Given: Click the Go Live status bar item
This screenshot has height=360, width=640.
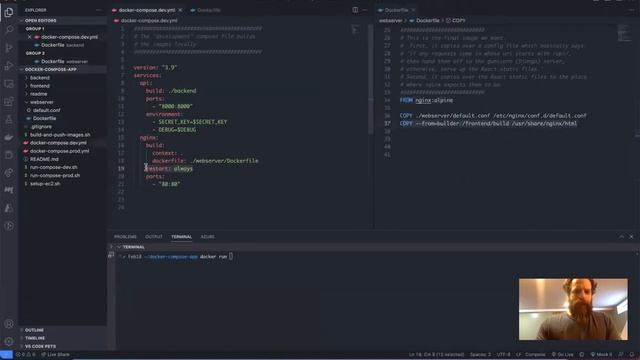Looking at the screenshot, I should click(x=562, y=354).
